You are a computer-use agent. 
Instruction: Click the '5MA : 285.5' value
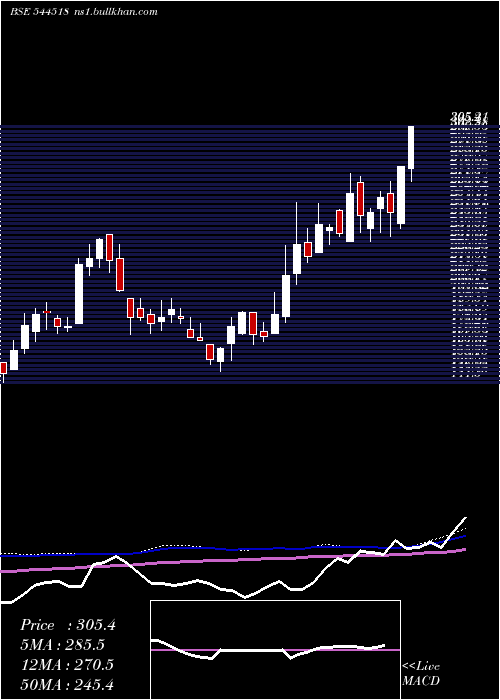tap(63, 645)
